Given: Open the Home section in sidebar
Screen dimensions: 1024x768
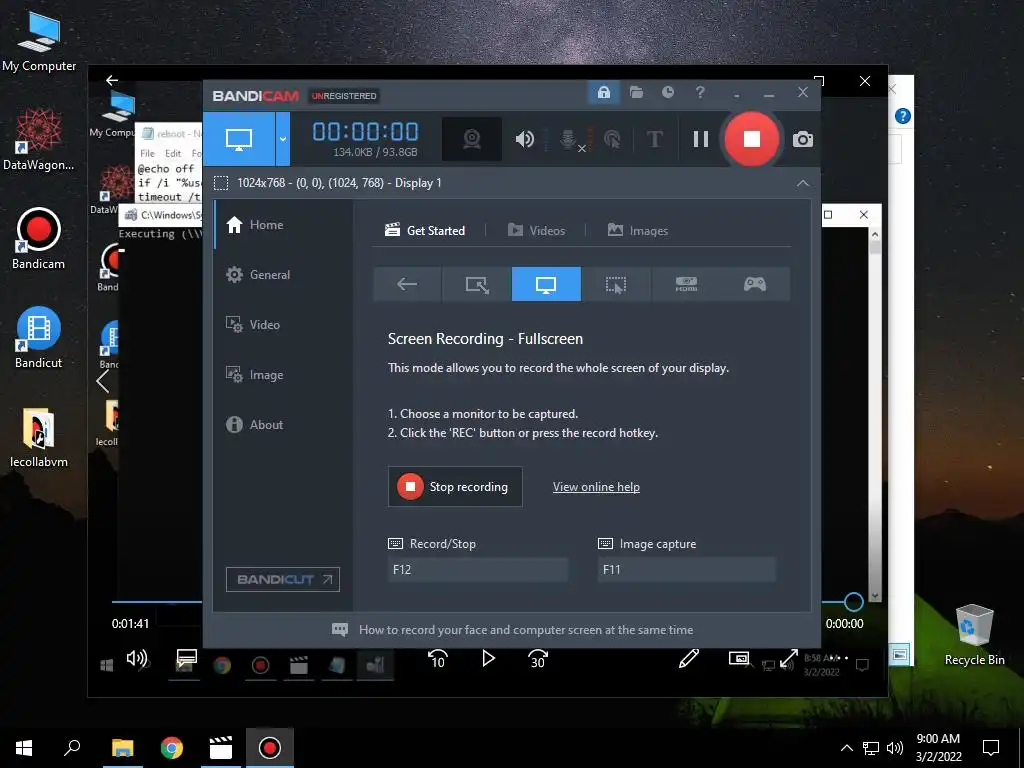Looking at the screenshot, I should pyautogui.click(x=255, y=225).
